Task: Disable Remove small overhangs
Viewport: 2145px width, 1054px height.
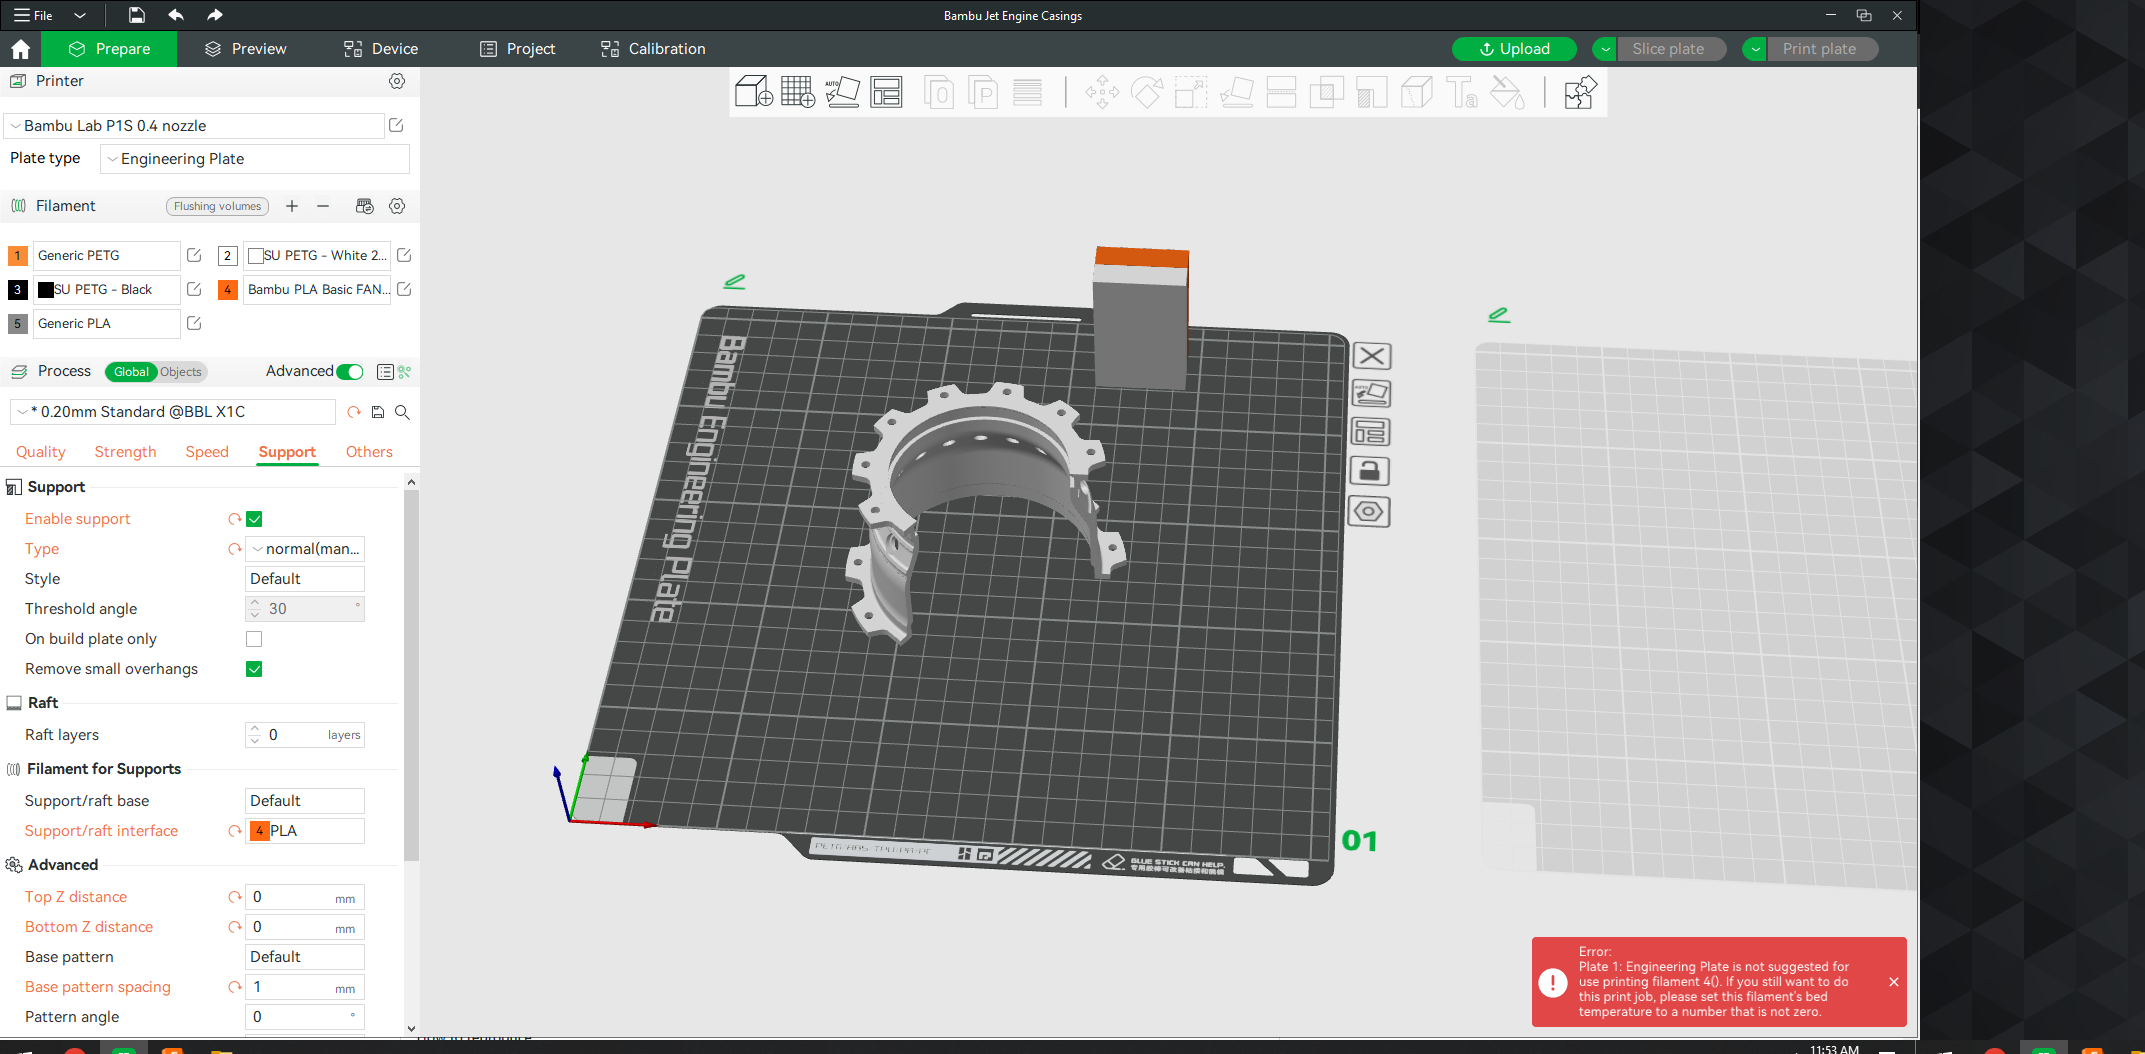Action: click(x=254, y=669)
